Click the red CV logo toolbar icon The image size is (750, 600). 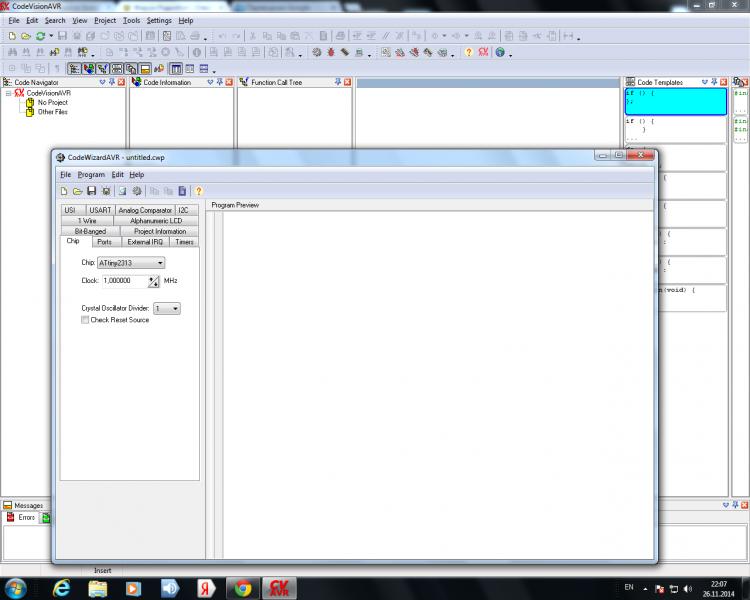pos(483,52)
